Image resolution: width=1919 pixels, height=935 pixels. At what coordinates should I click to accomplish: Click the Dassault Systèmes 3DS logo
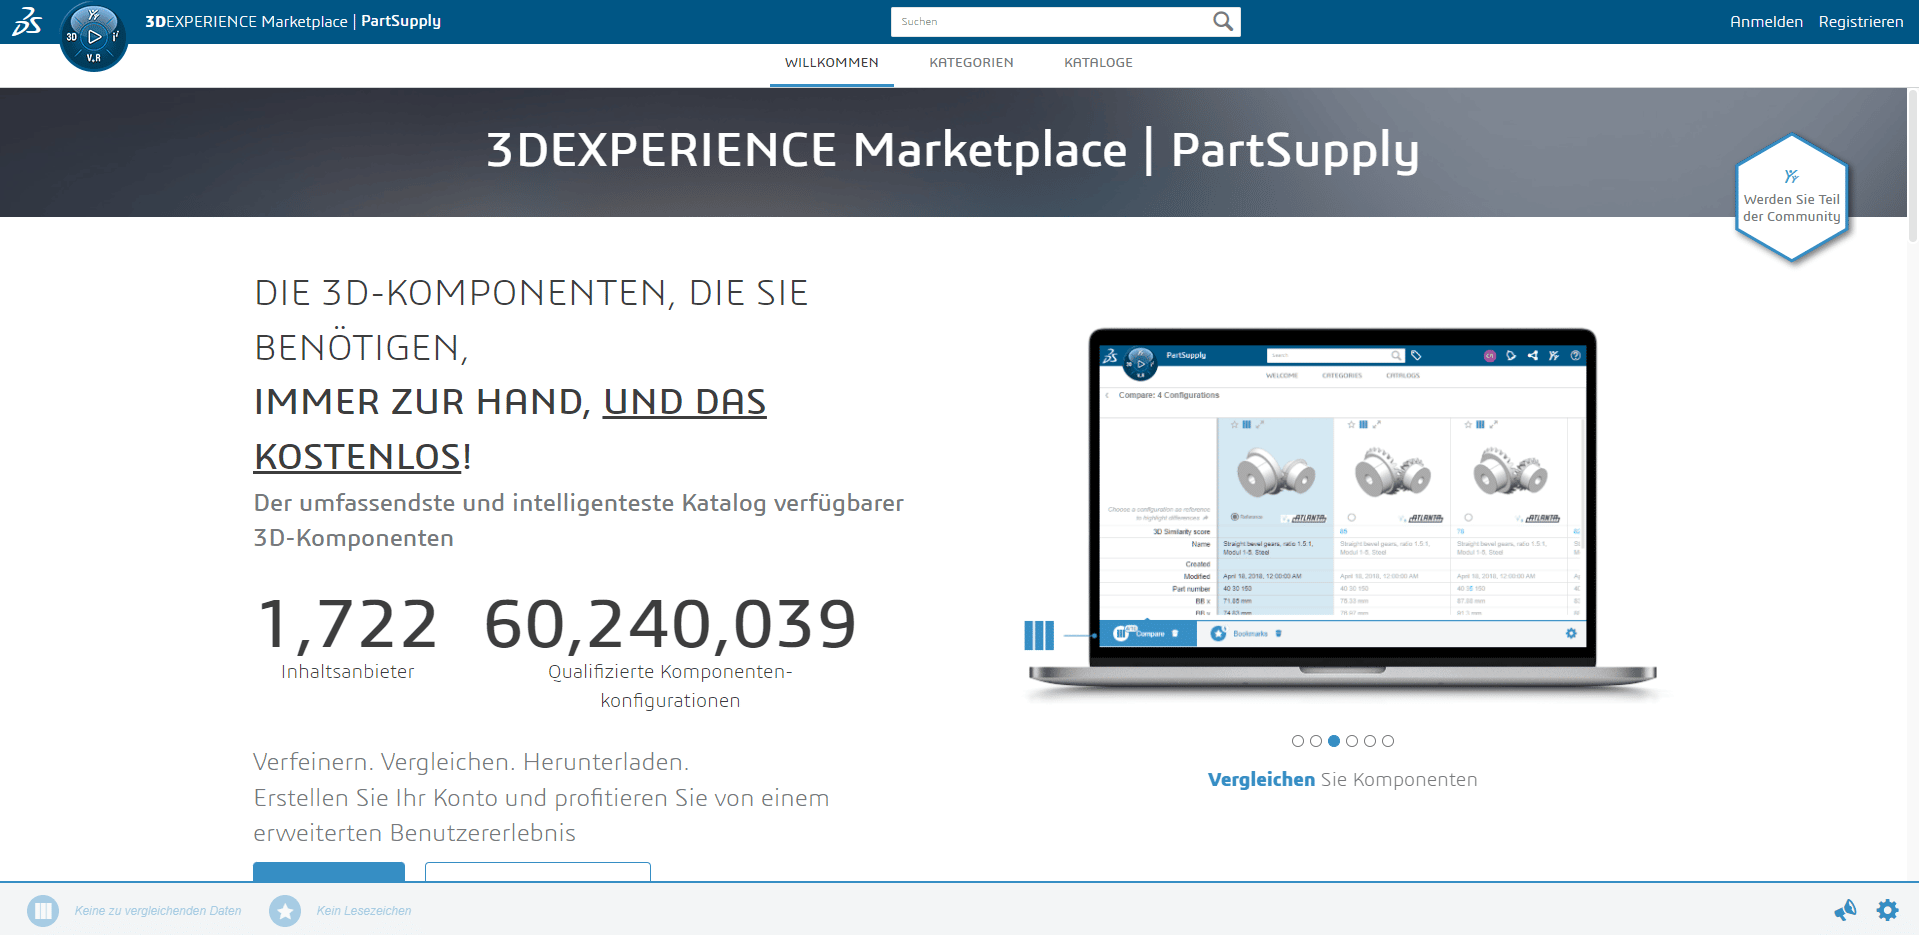click(27, 22)
